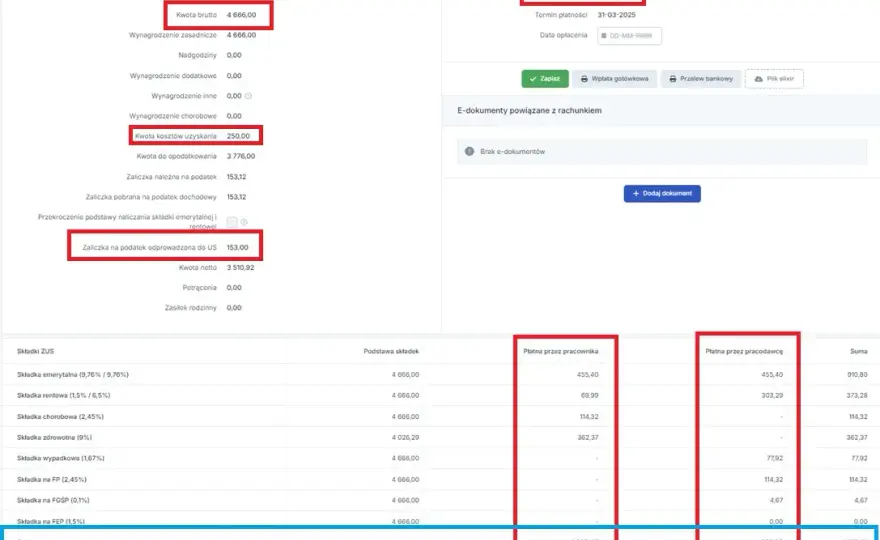The width and height of the screenshot is (880, 540).
Task: Click the E-dokumenty powiązane z rachunkiem heading
Action: tap(529, 111)
